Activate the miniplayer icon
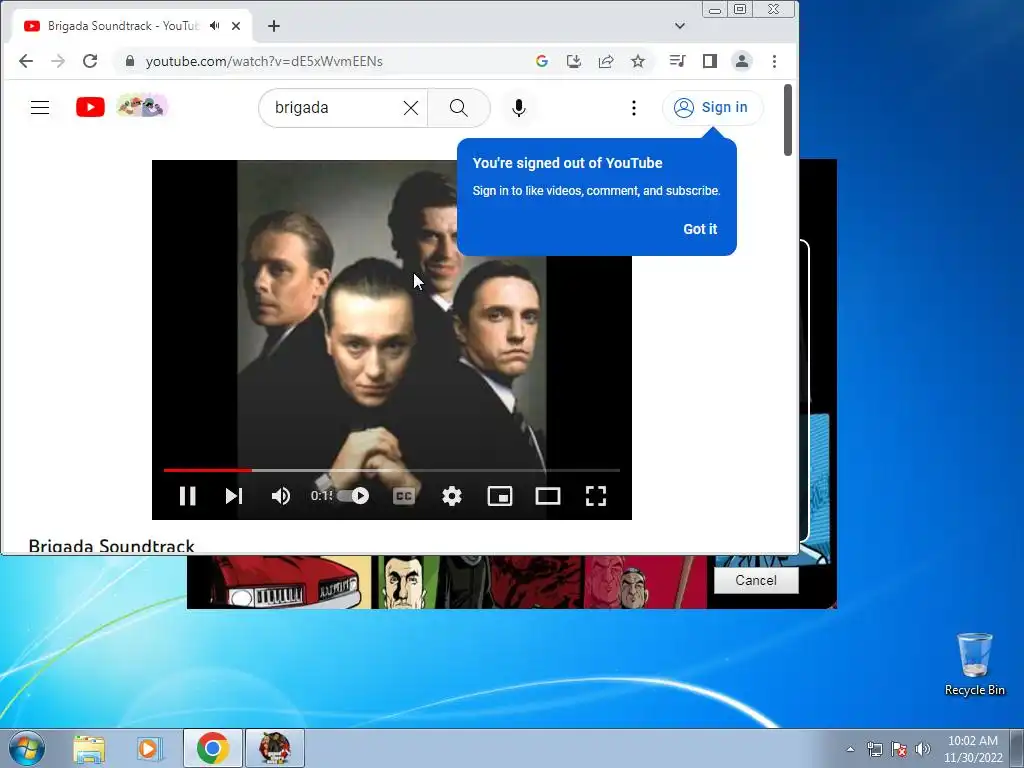Image resolution: width=1024 pixels, height=768 pixels. pos(500,496)
